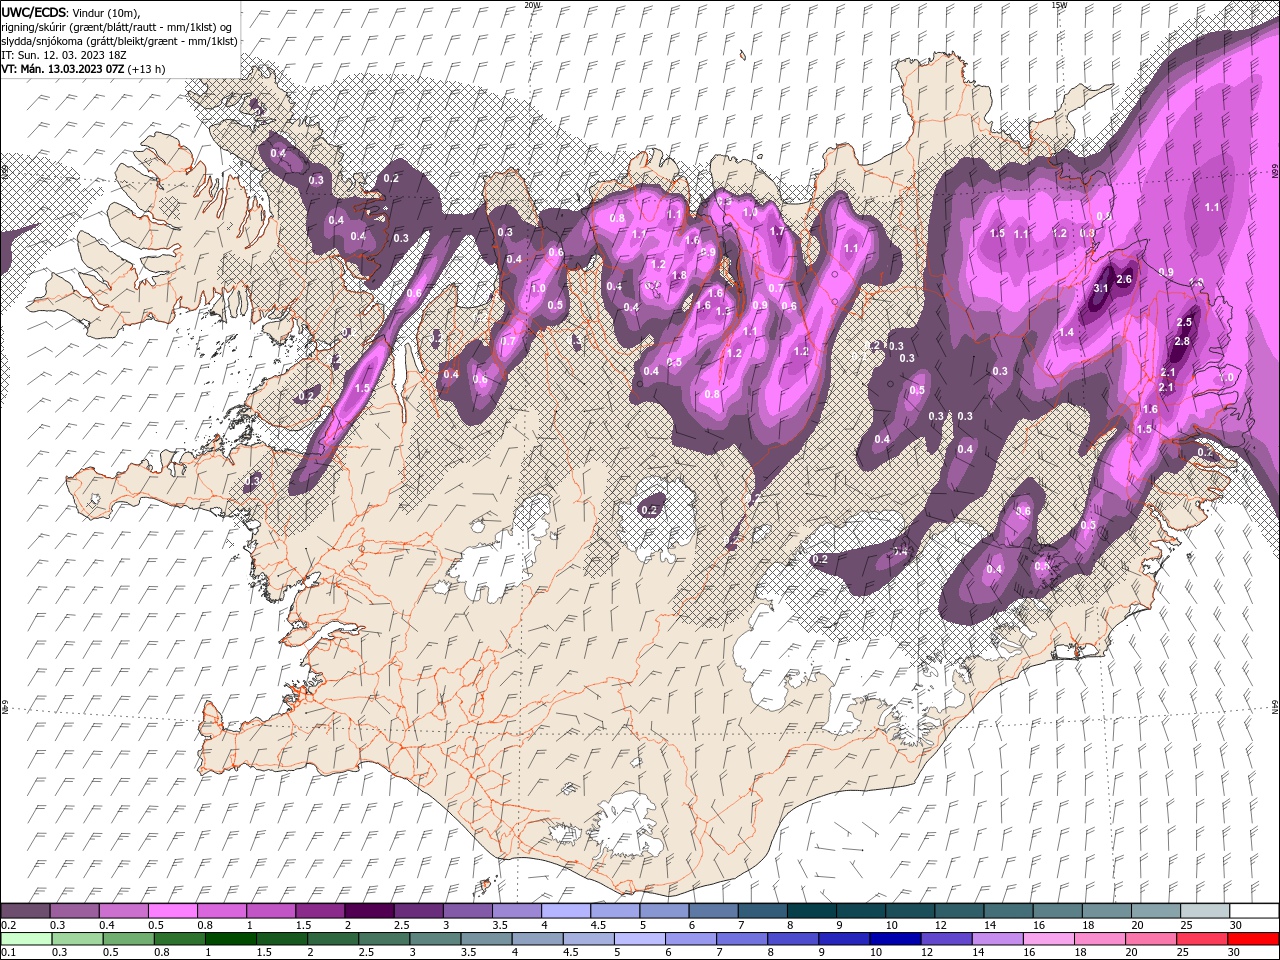1280x960 pixels.
Task: Pick the darkest purple snow swatch starting at 2
Action: point(368,911)
